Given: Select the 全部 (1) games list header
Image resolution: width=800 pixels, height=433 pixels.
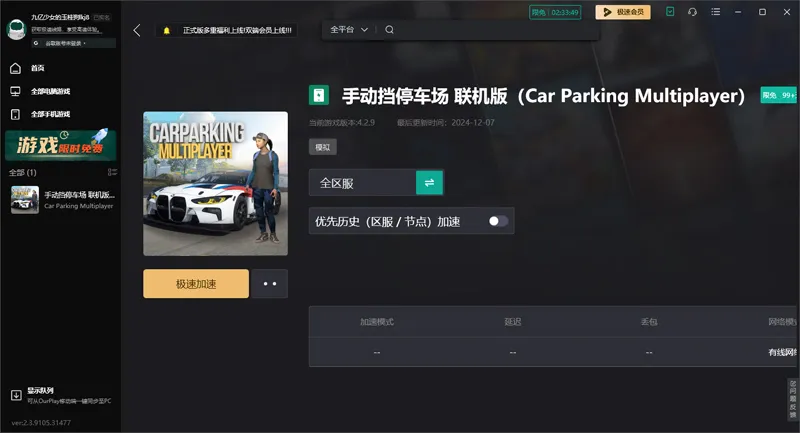Looking at the screenshot, I should (x=22, y=172).
